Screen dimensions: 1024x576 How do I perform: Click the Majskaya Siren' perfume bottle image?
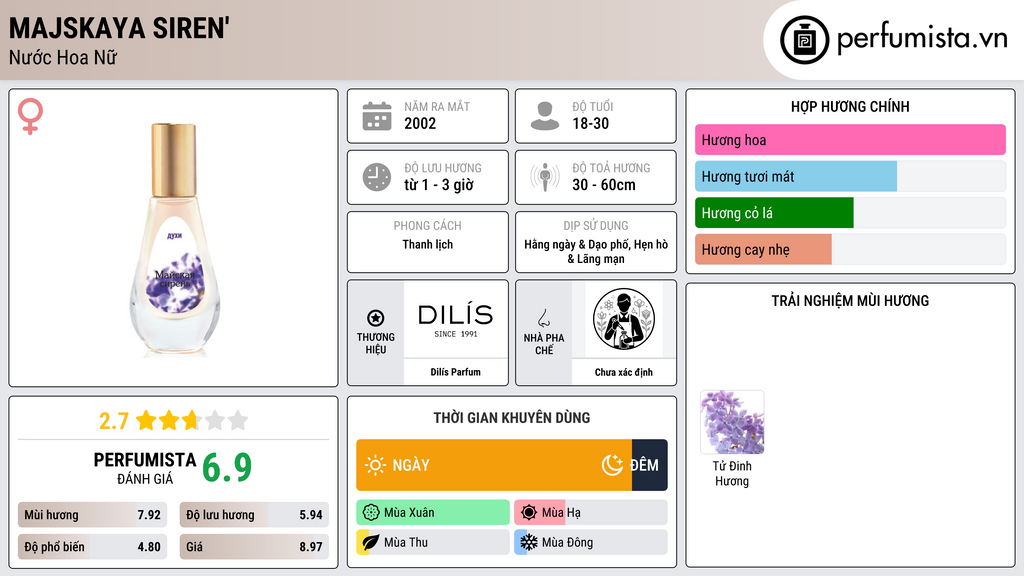174,240
